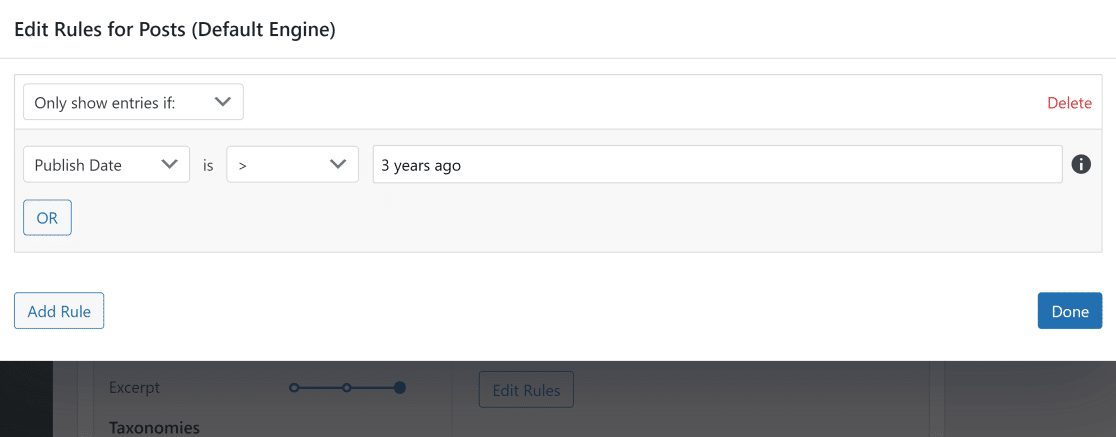The image size is (1116, 437).
Task: Click the Excerpt label in the background panel
Action: point(135,388)
